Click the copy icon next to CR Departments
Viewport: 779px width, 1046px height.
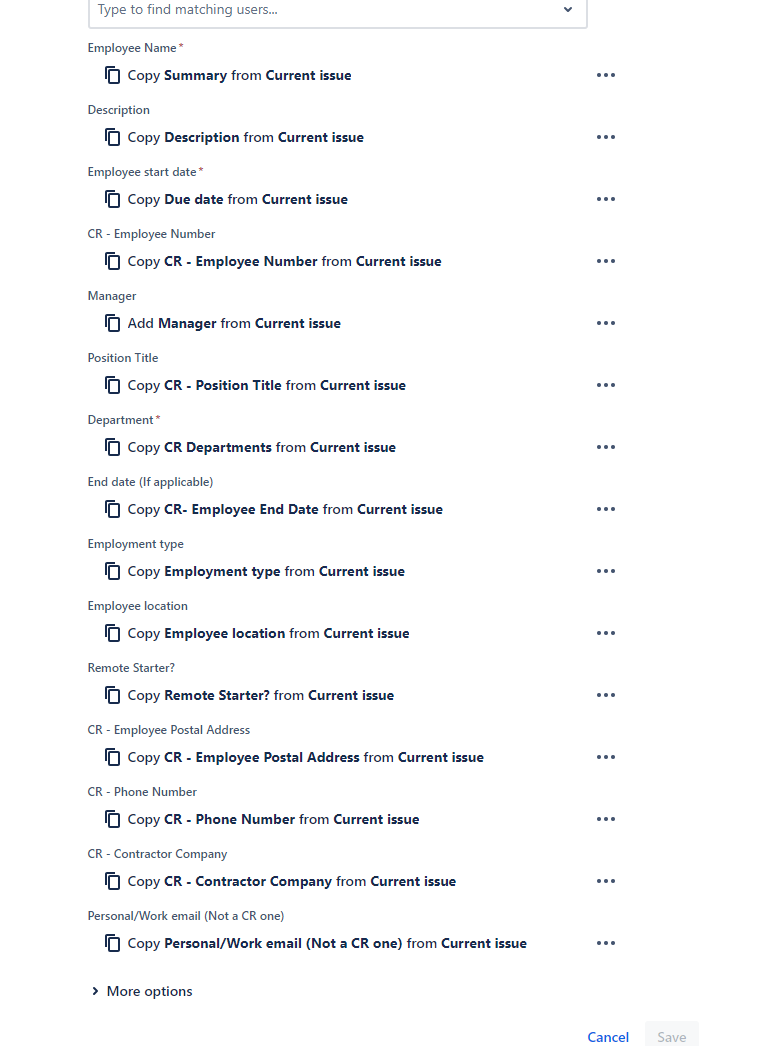[x=112, y=447]
